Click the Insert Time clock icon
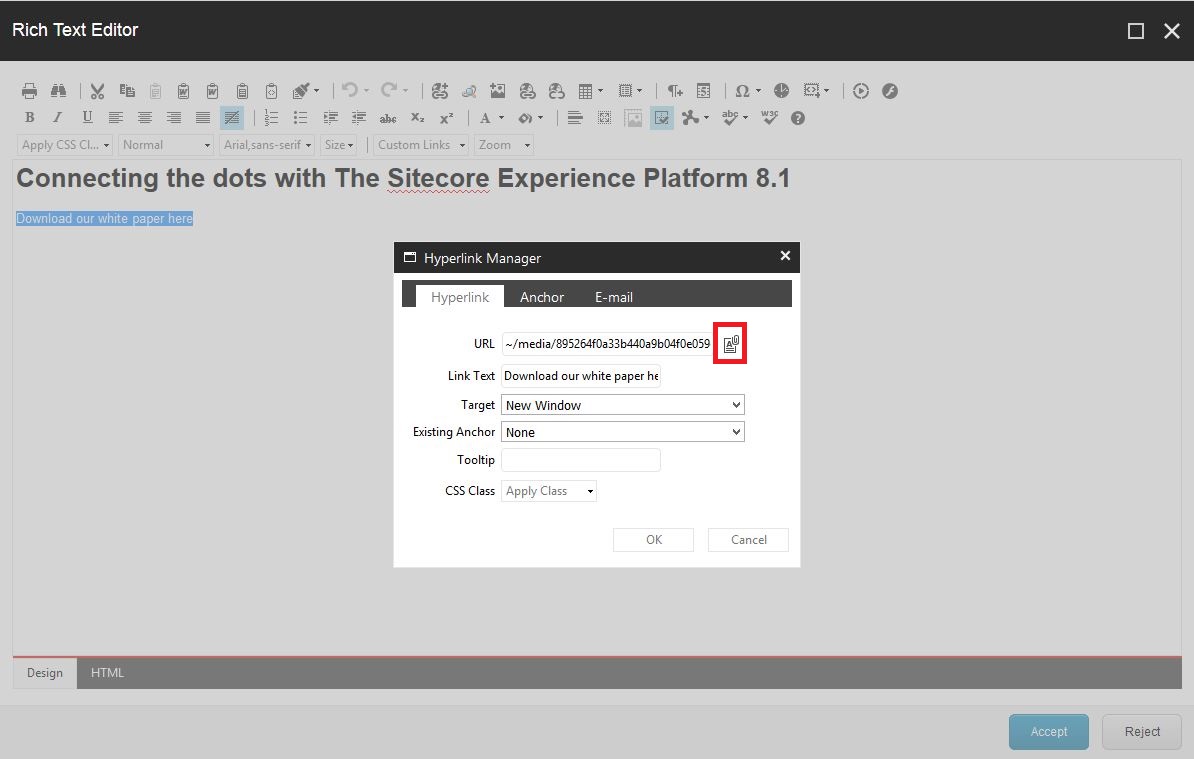 (781, 91)
